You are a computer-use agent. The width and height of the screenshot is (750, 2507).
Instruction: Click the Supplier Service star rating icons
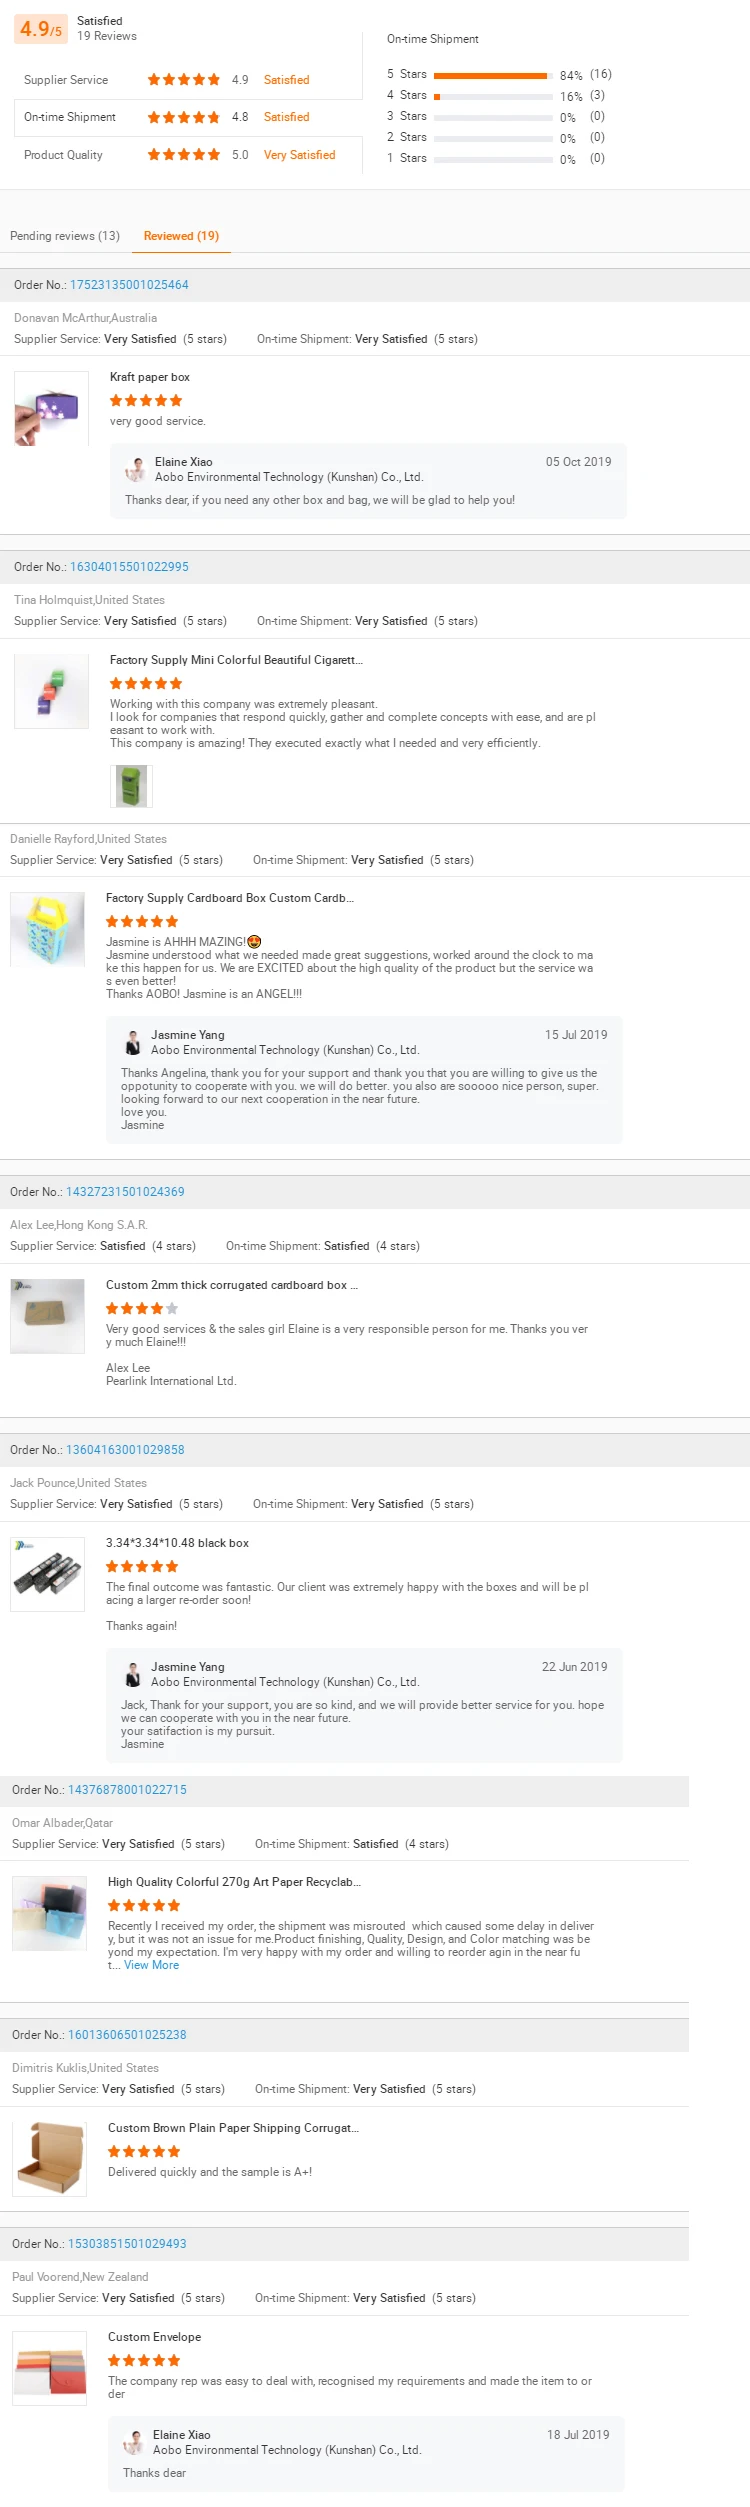(x=184, y=80)
